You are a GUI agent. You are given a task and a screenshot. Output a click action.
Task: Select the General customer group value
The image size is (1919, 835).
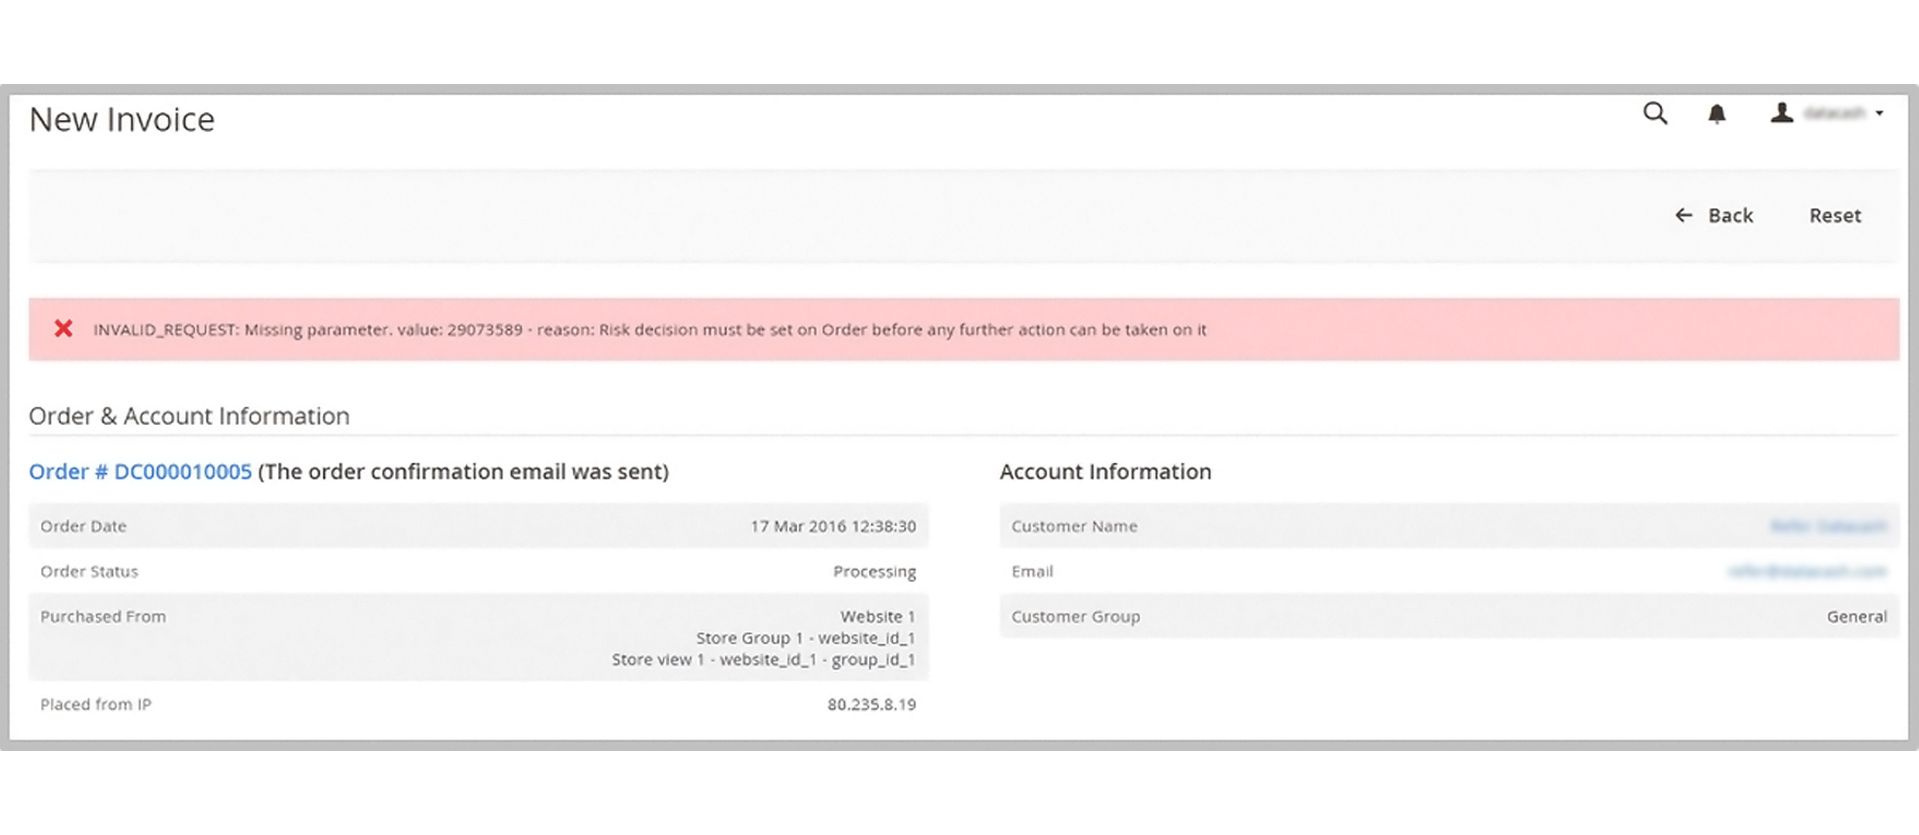click(1857, 616)
